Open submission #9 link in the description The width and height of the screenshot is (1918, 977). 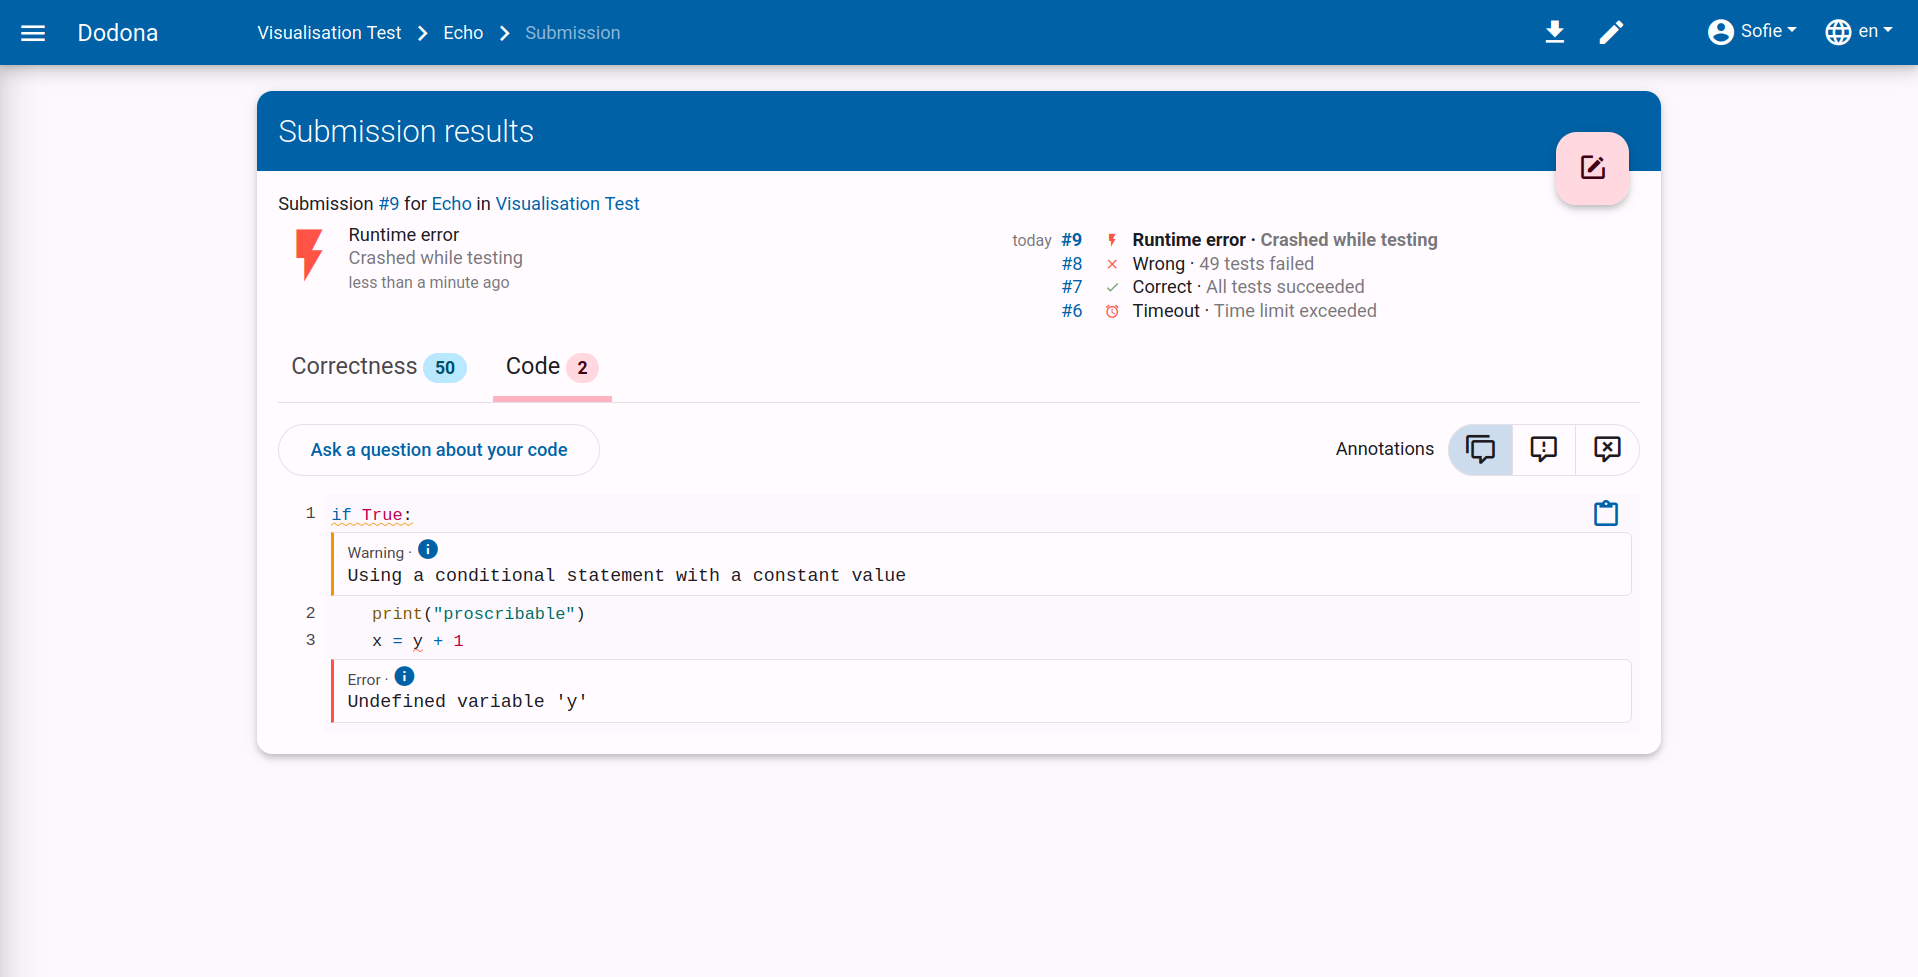(x=388, y=204)
